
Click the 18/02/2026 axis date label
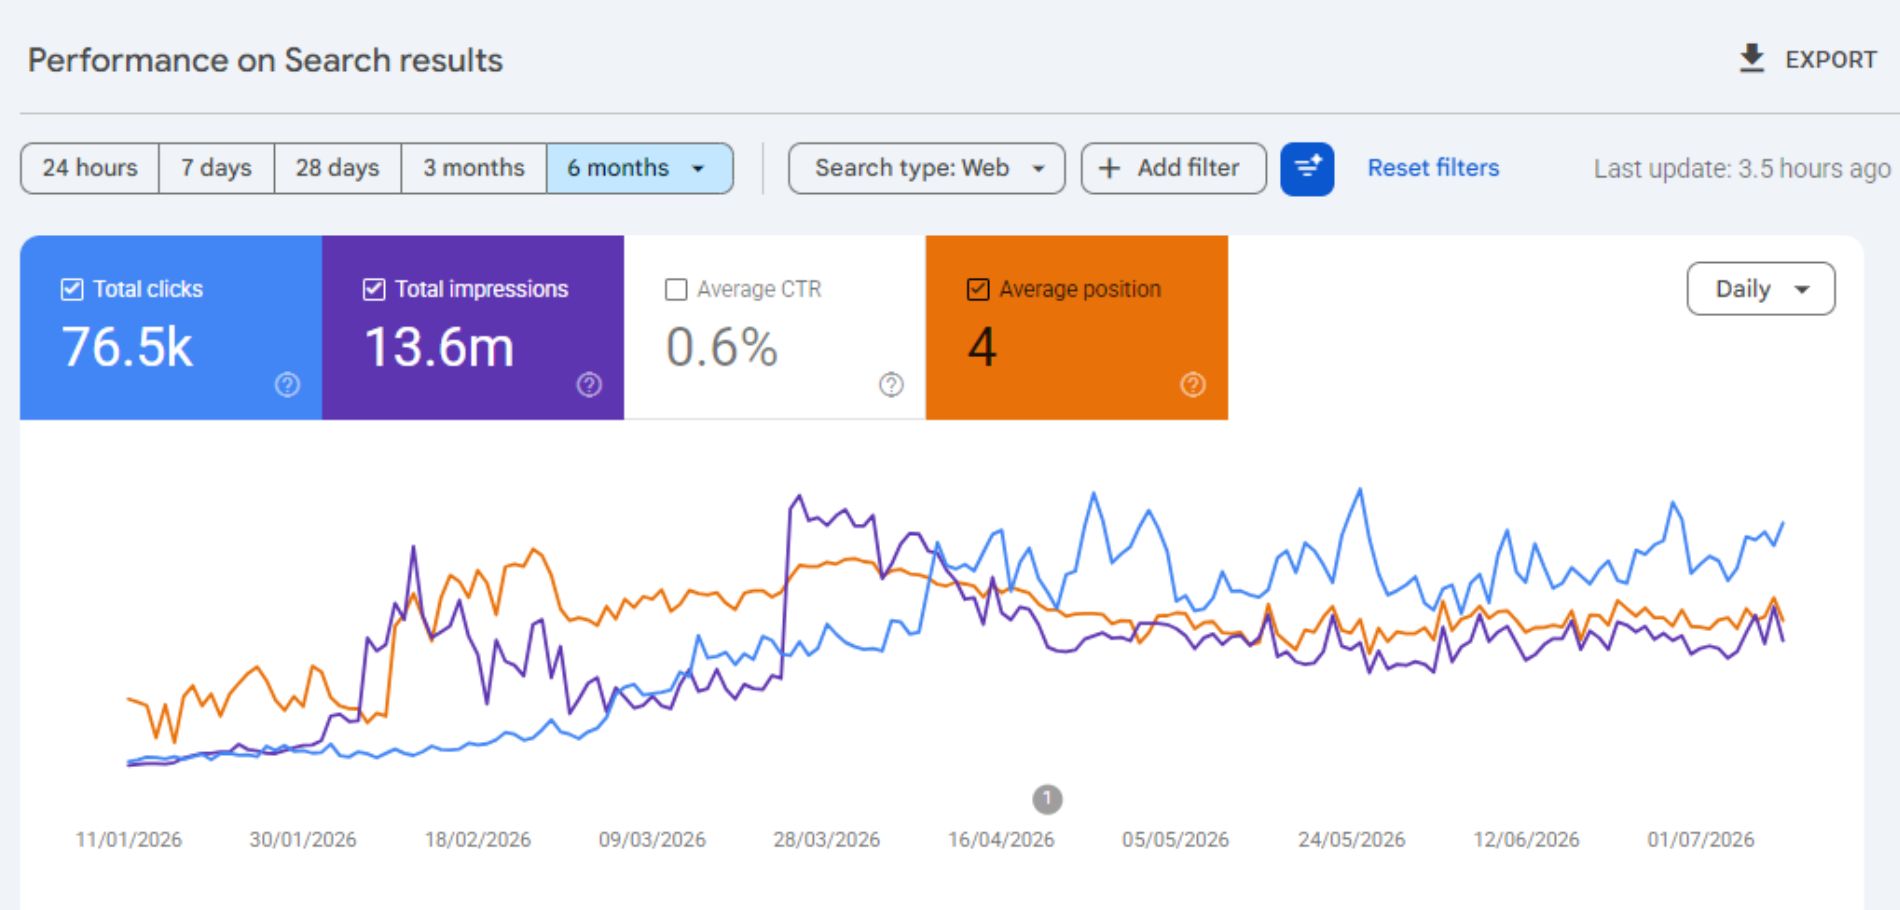[477, 839]
